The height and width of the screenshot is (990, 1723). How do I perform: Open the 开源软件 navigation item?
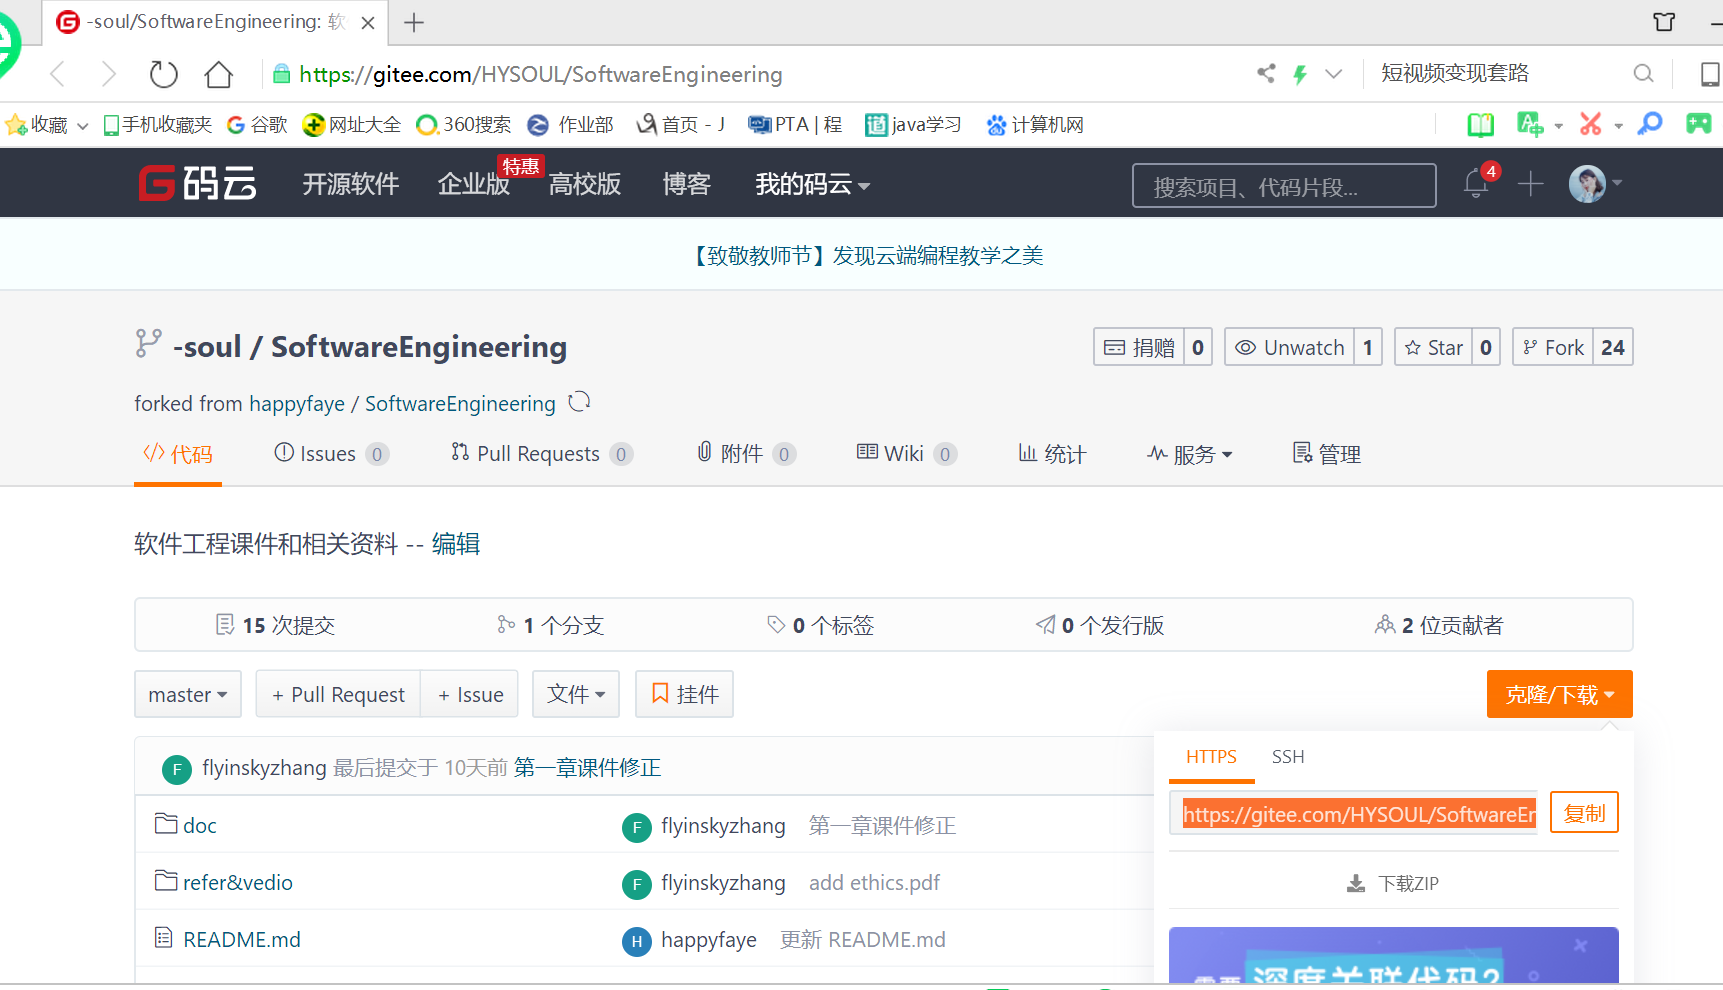[x=351, y=184]
